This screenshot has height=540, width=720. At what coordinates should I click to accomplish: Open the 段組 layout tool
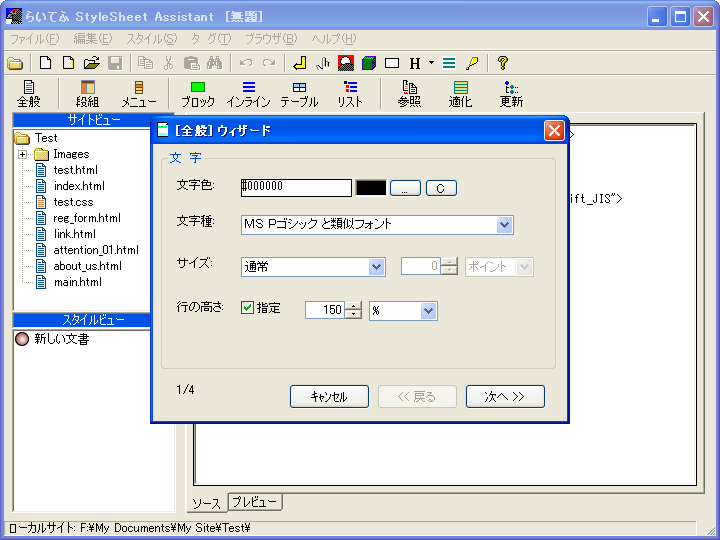pos(87,94)
